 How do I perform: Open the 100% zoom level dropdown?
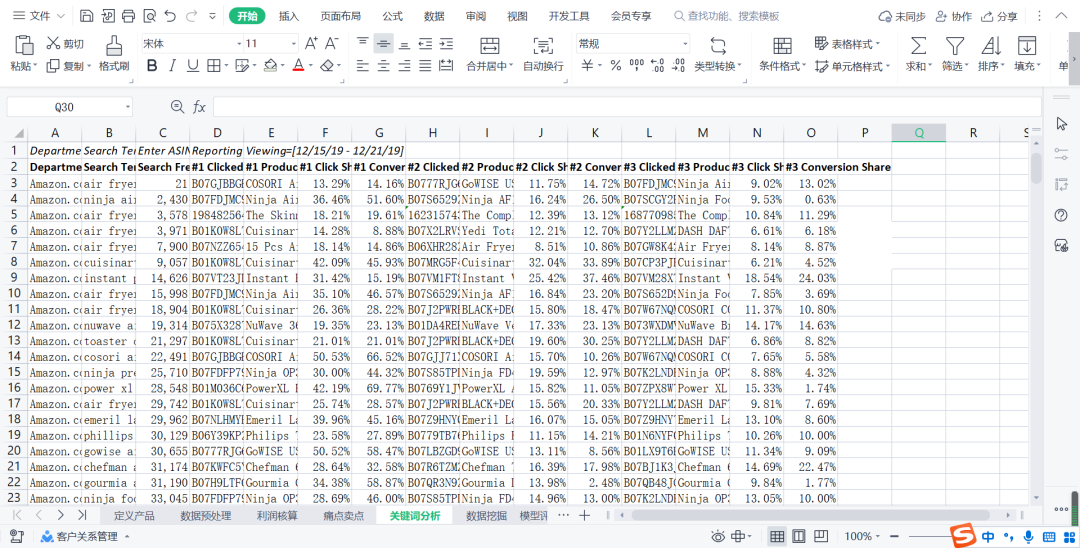[x=863, y=536]
